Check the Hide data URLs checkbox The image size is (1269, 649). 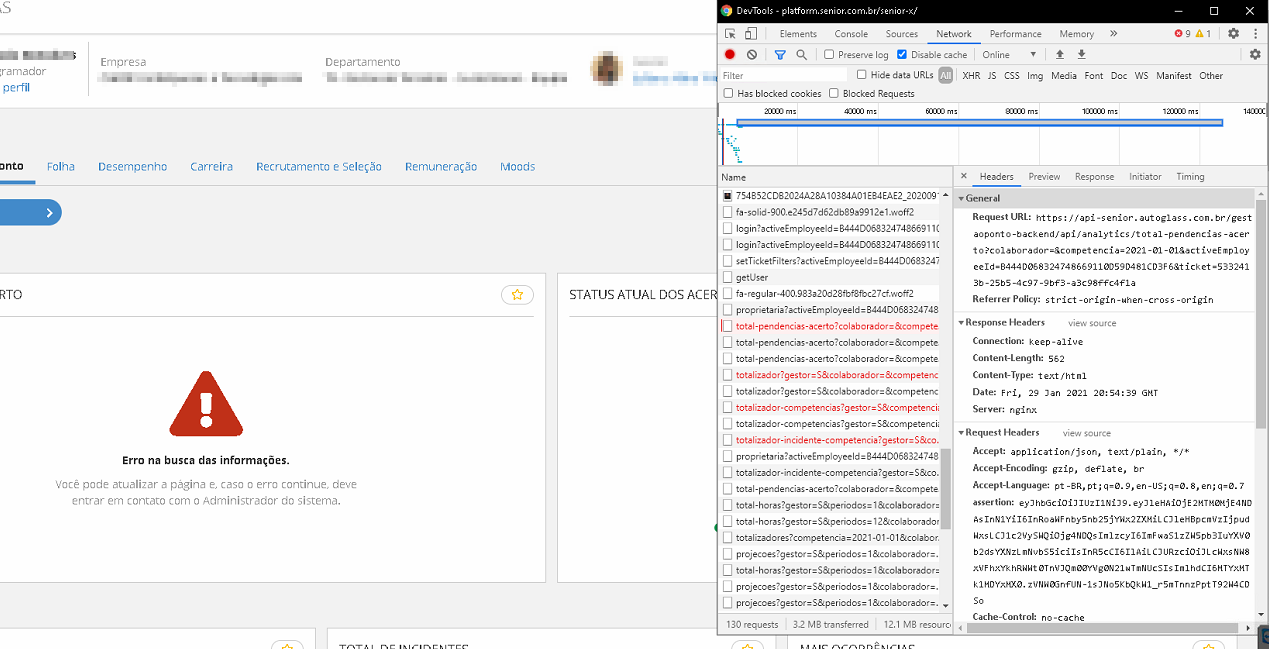click(x=862, y=75)
